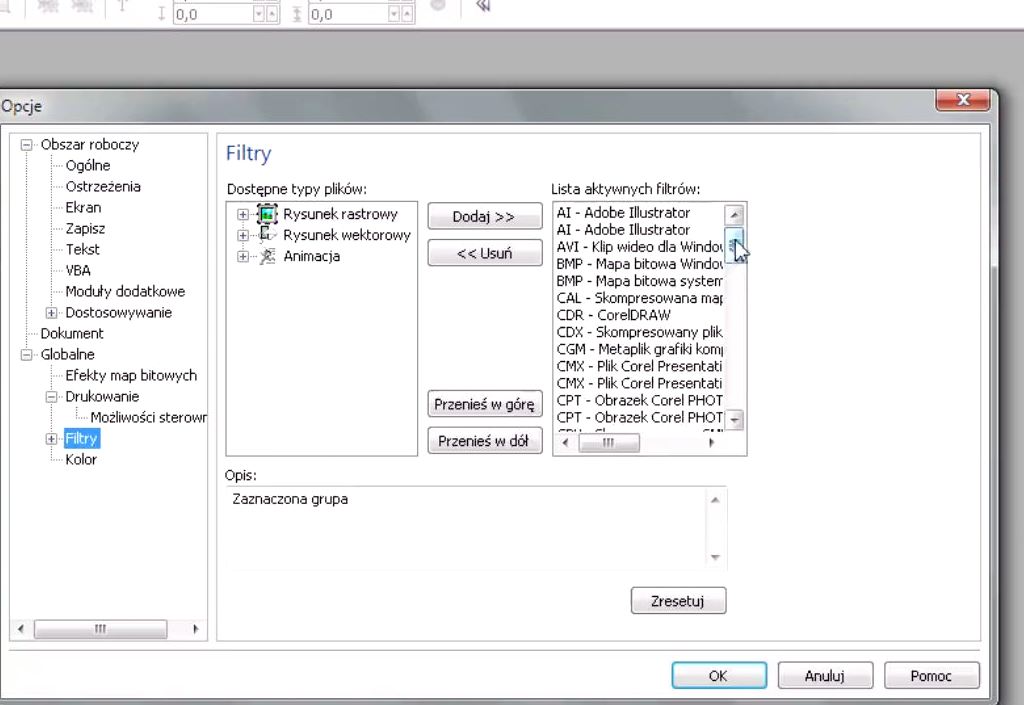Select Ostrzeżenia in the options tree
Screen dimensions: 1024x705
click(103, 186)
